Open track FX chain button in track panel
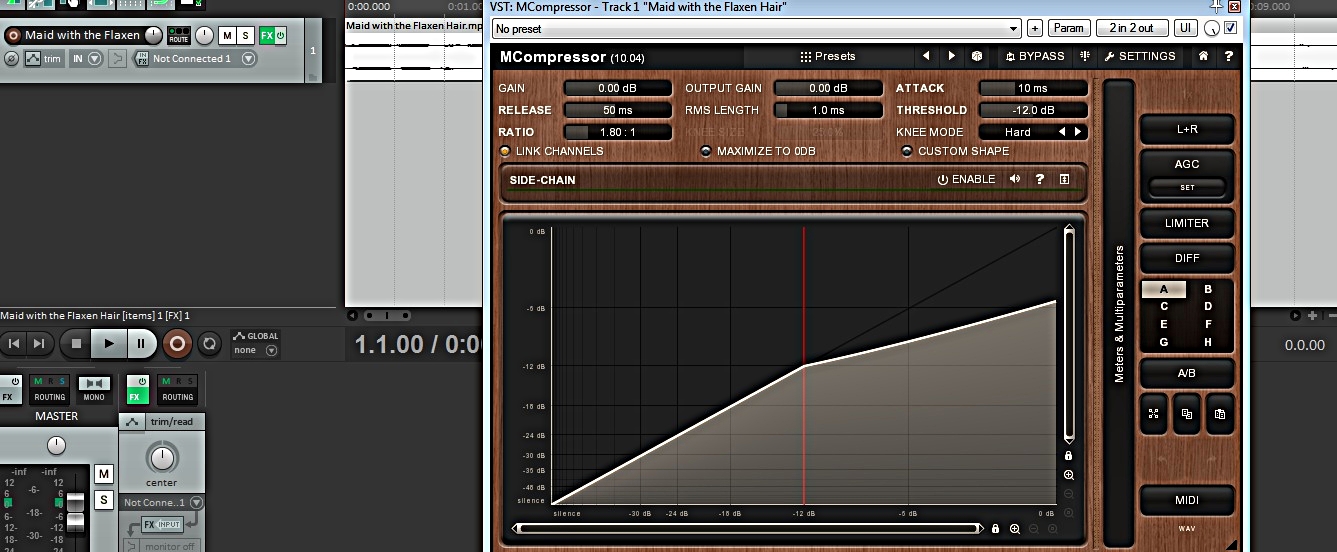The image size is (1337, 552). [x=266, y=36]
